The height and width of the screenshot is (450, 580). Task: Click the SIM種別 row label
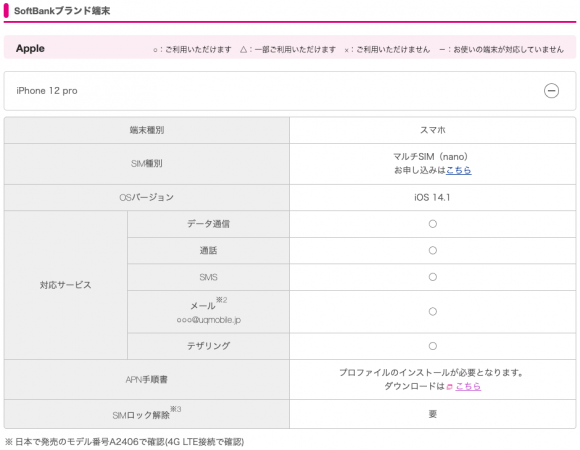pos(147,163)
